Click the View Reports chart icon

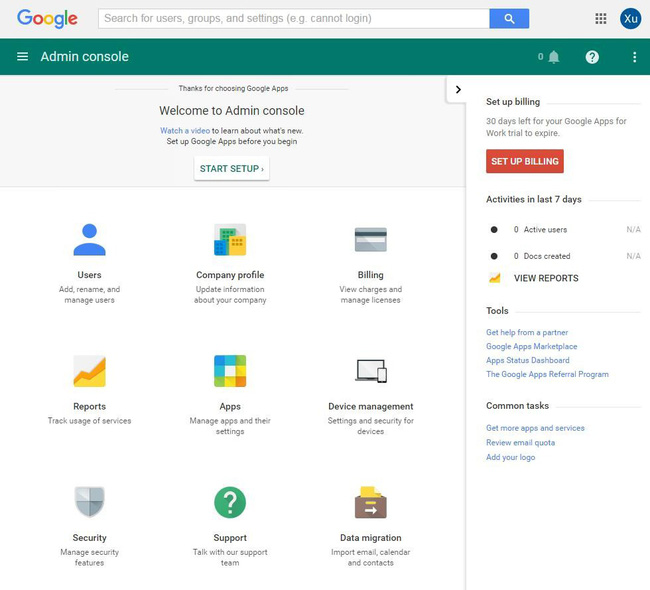(495, 278)
